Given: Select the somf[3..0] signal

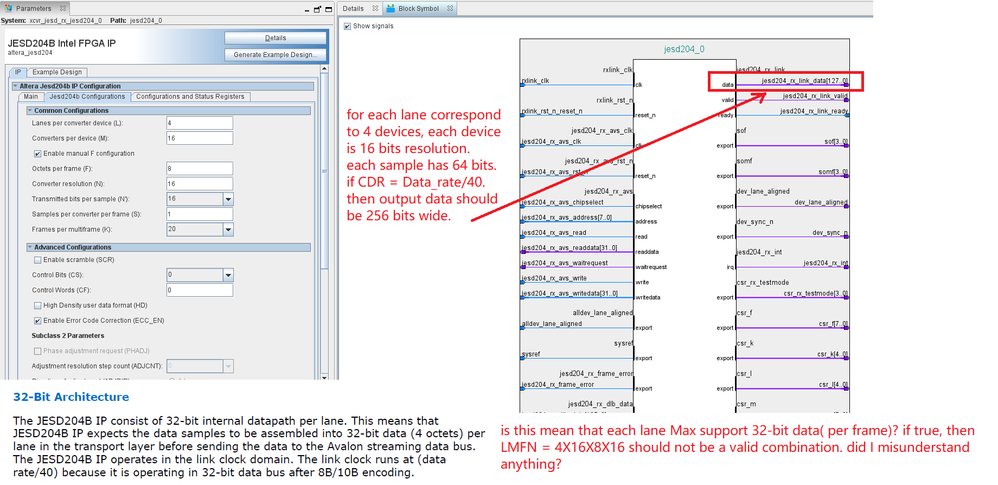Looking at the screenshot, I should click(832, 172).
